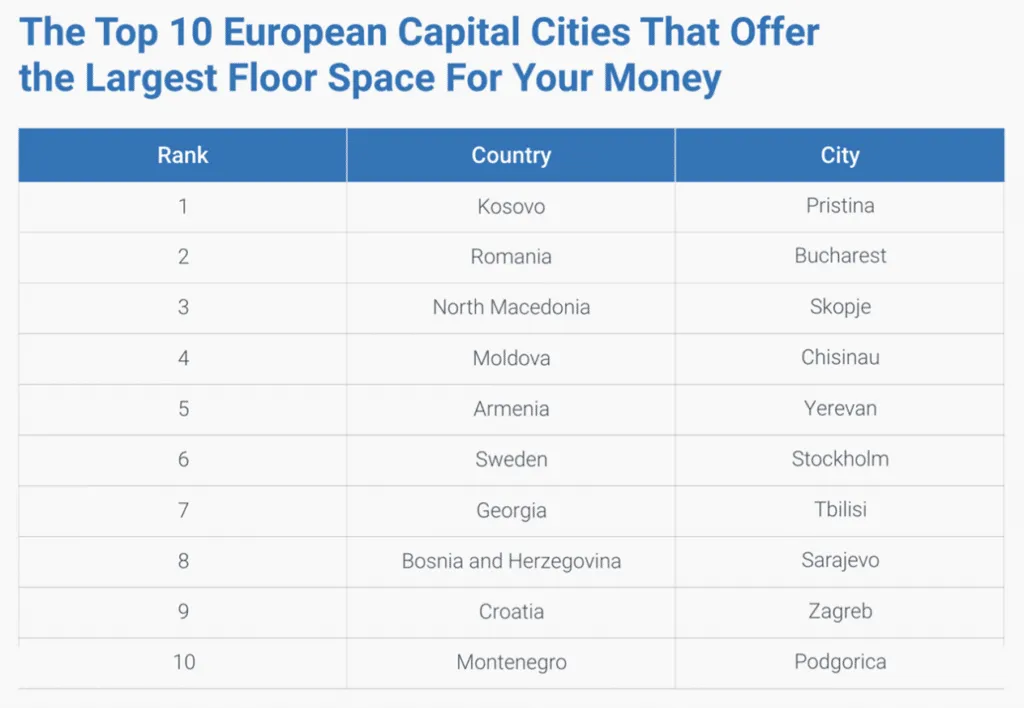Click the Bucharest city cell
1024x708 pixels.
pyautogui.click(x=840, y=257)
